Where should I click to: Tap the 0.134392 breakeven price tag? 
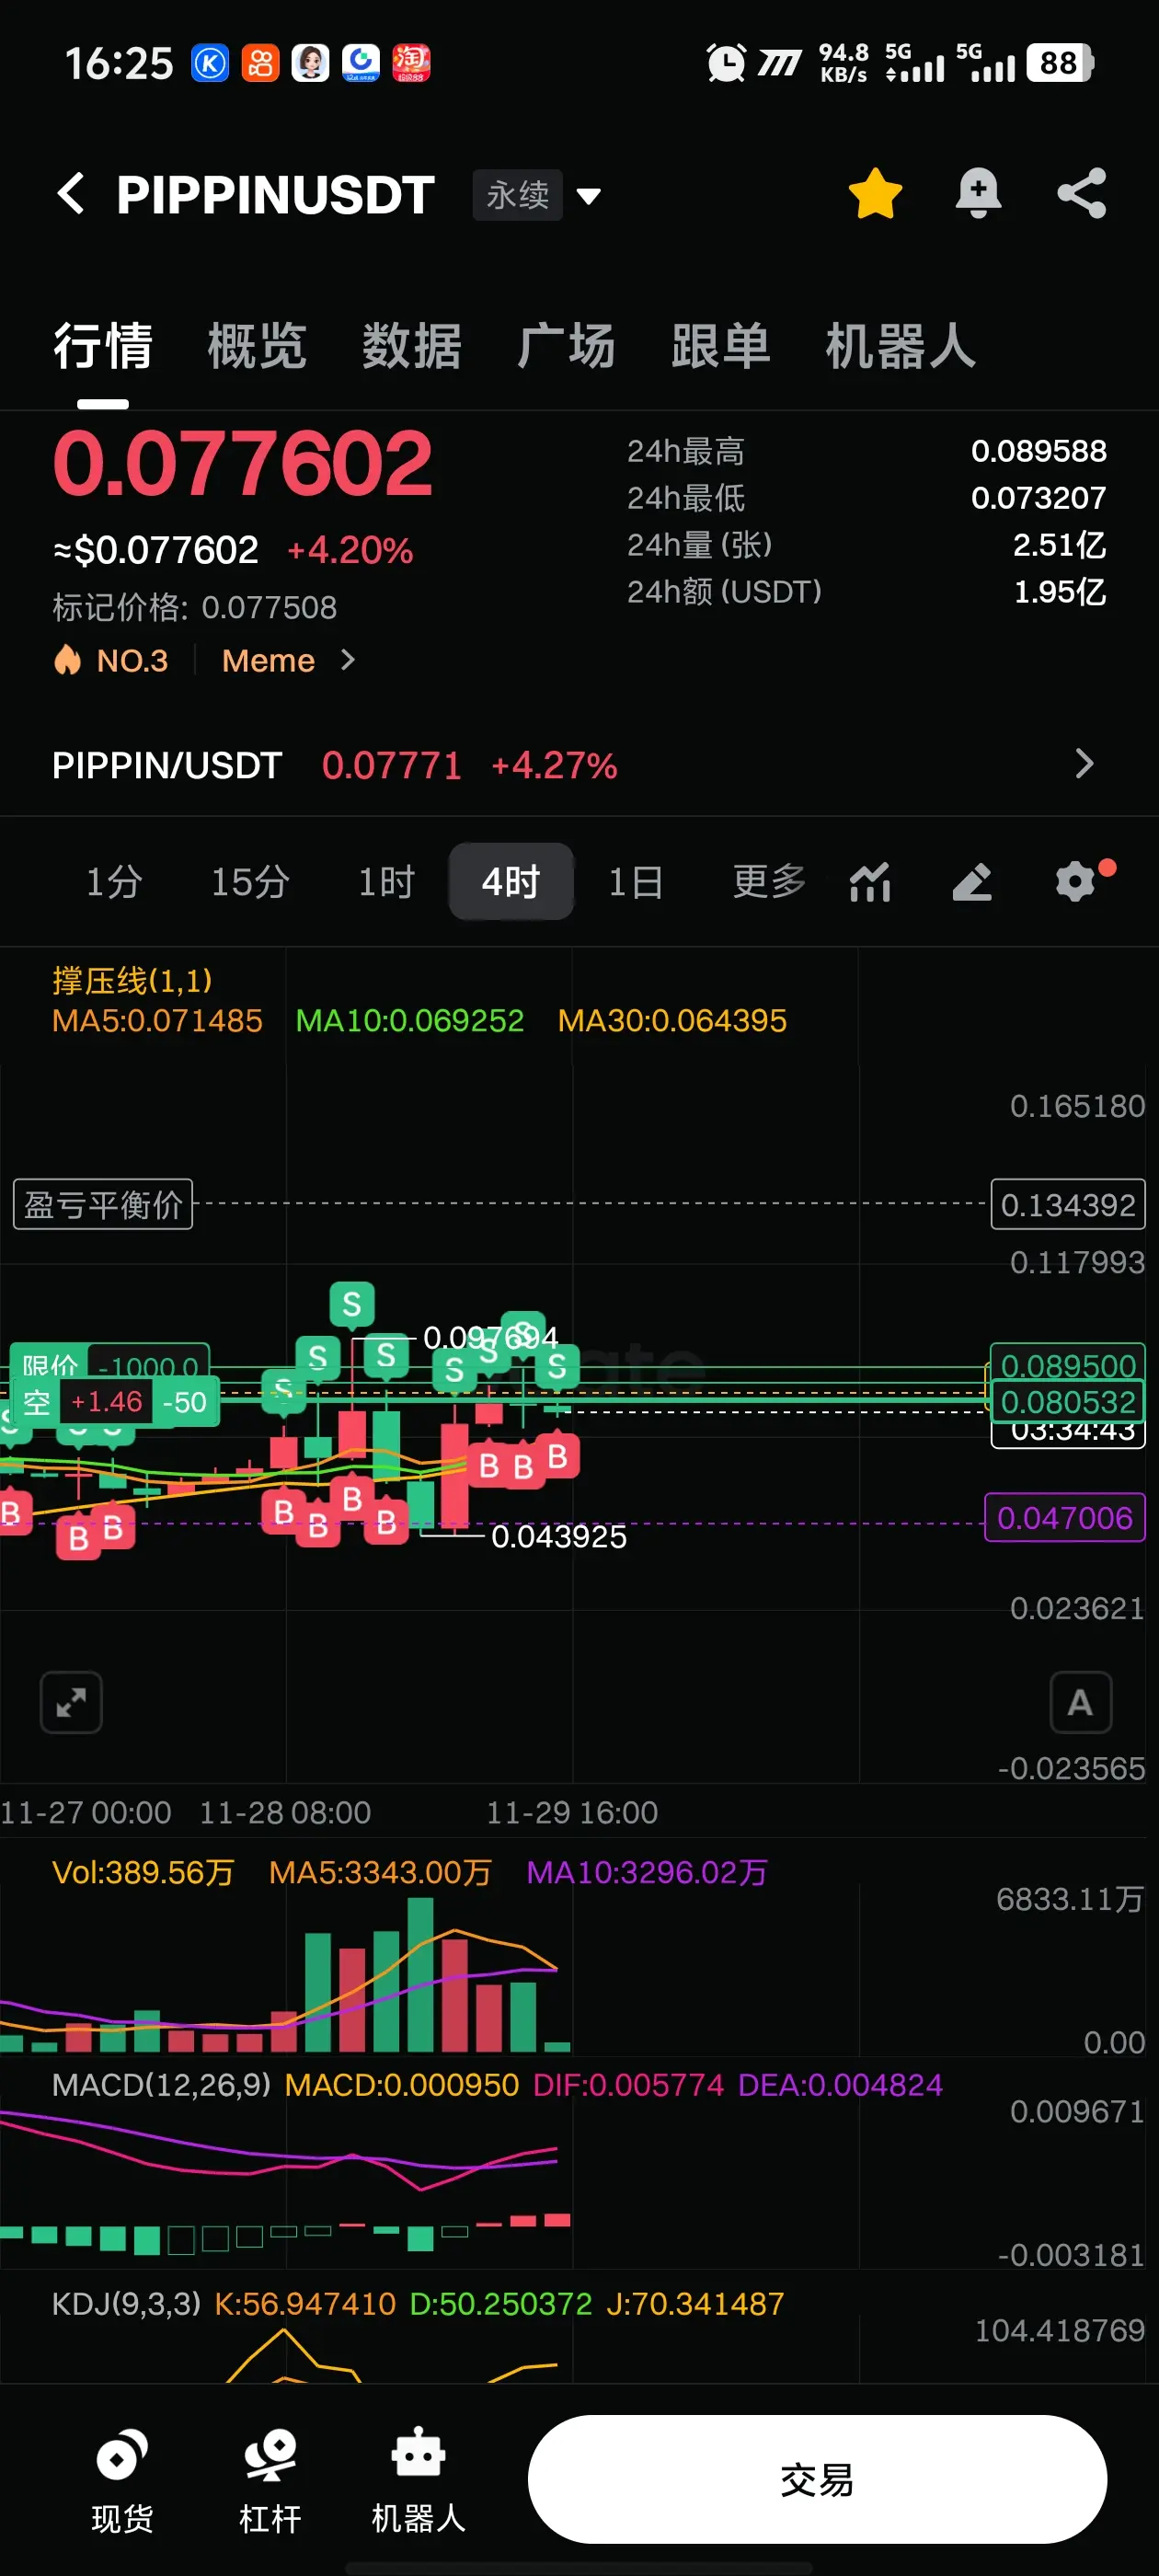(x=1068, y=1204)
